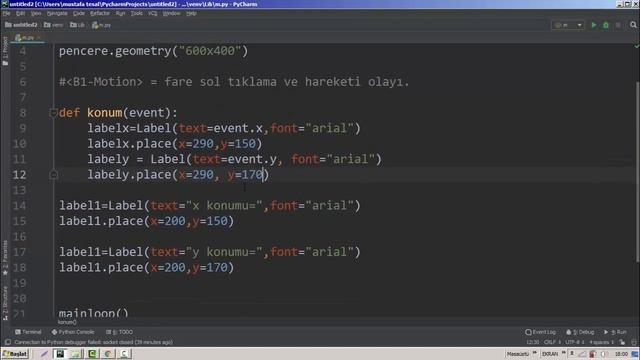Click debugger connection failed status message
Screen dimensions: 640x360
click(x=93, y=342)
